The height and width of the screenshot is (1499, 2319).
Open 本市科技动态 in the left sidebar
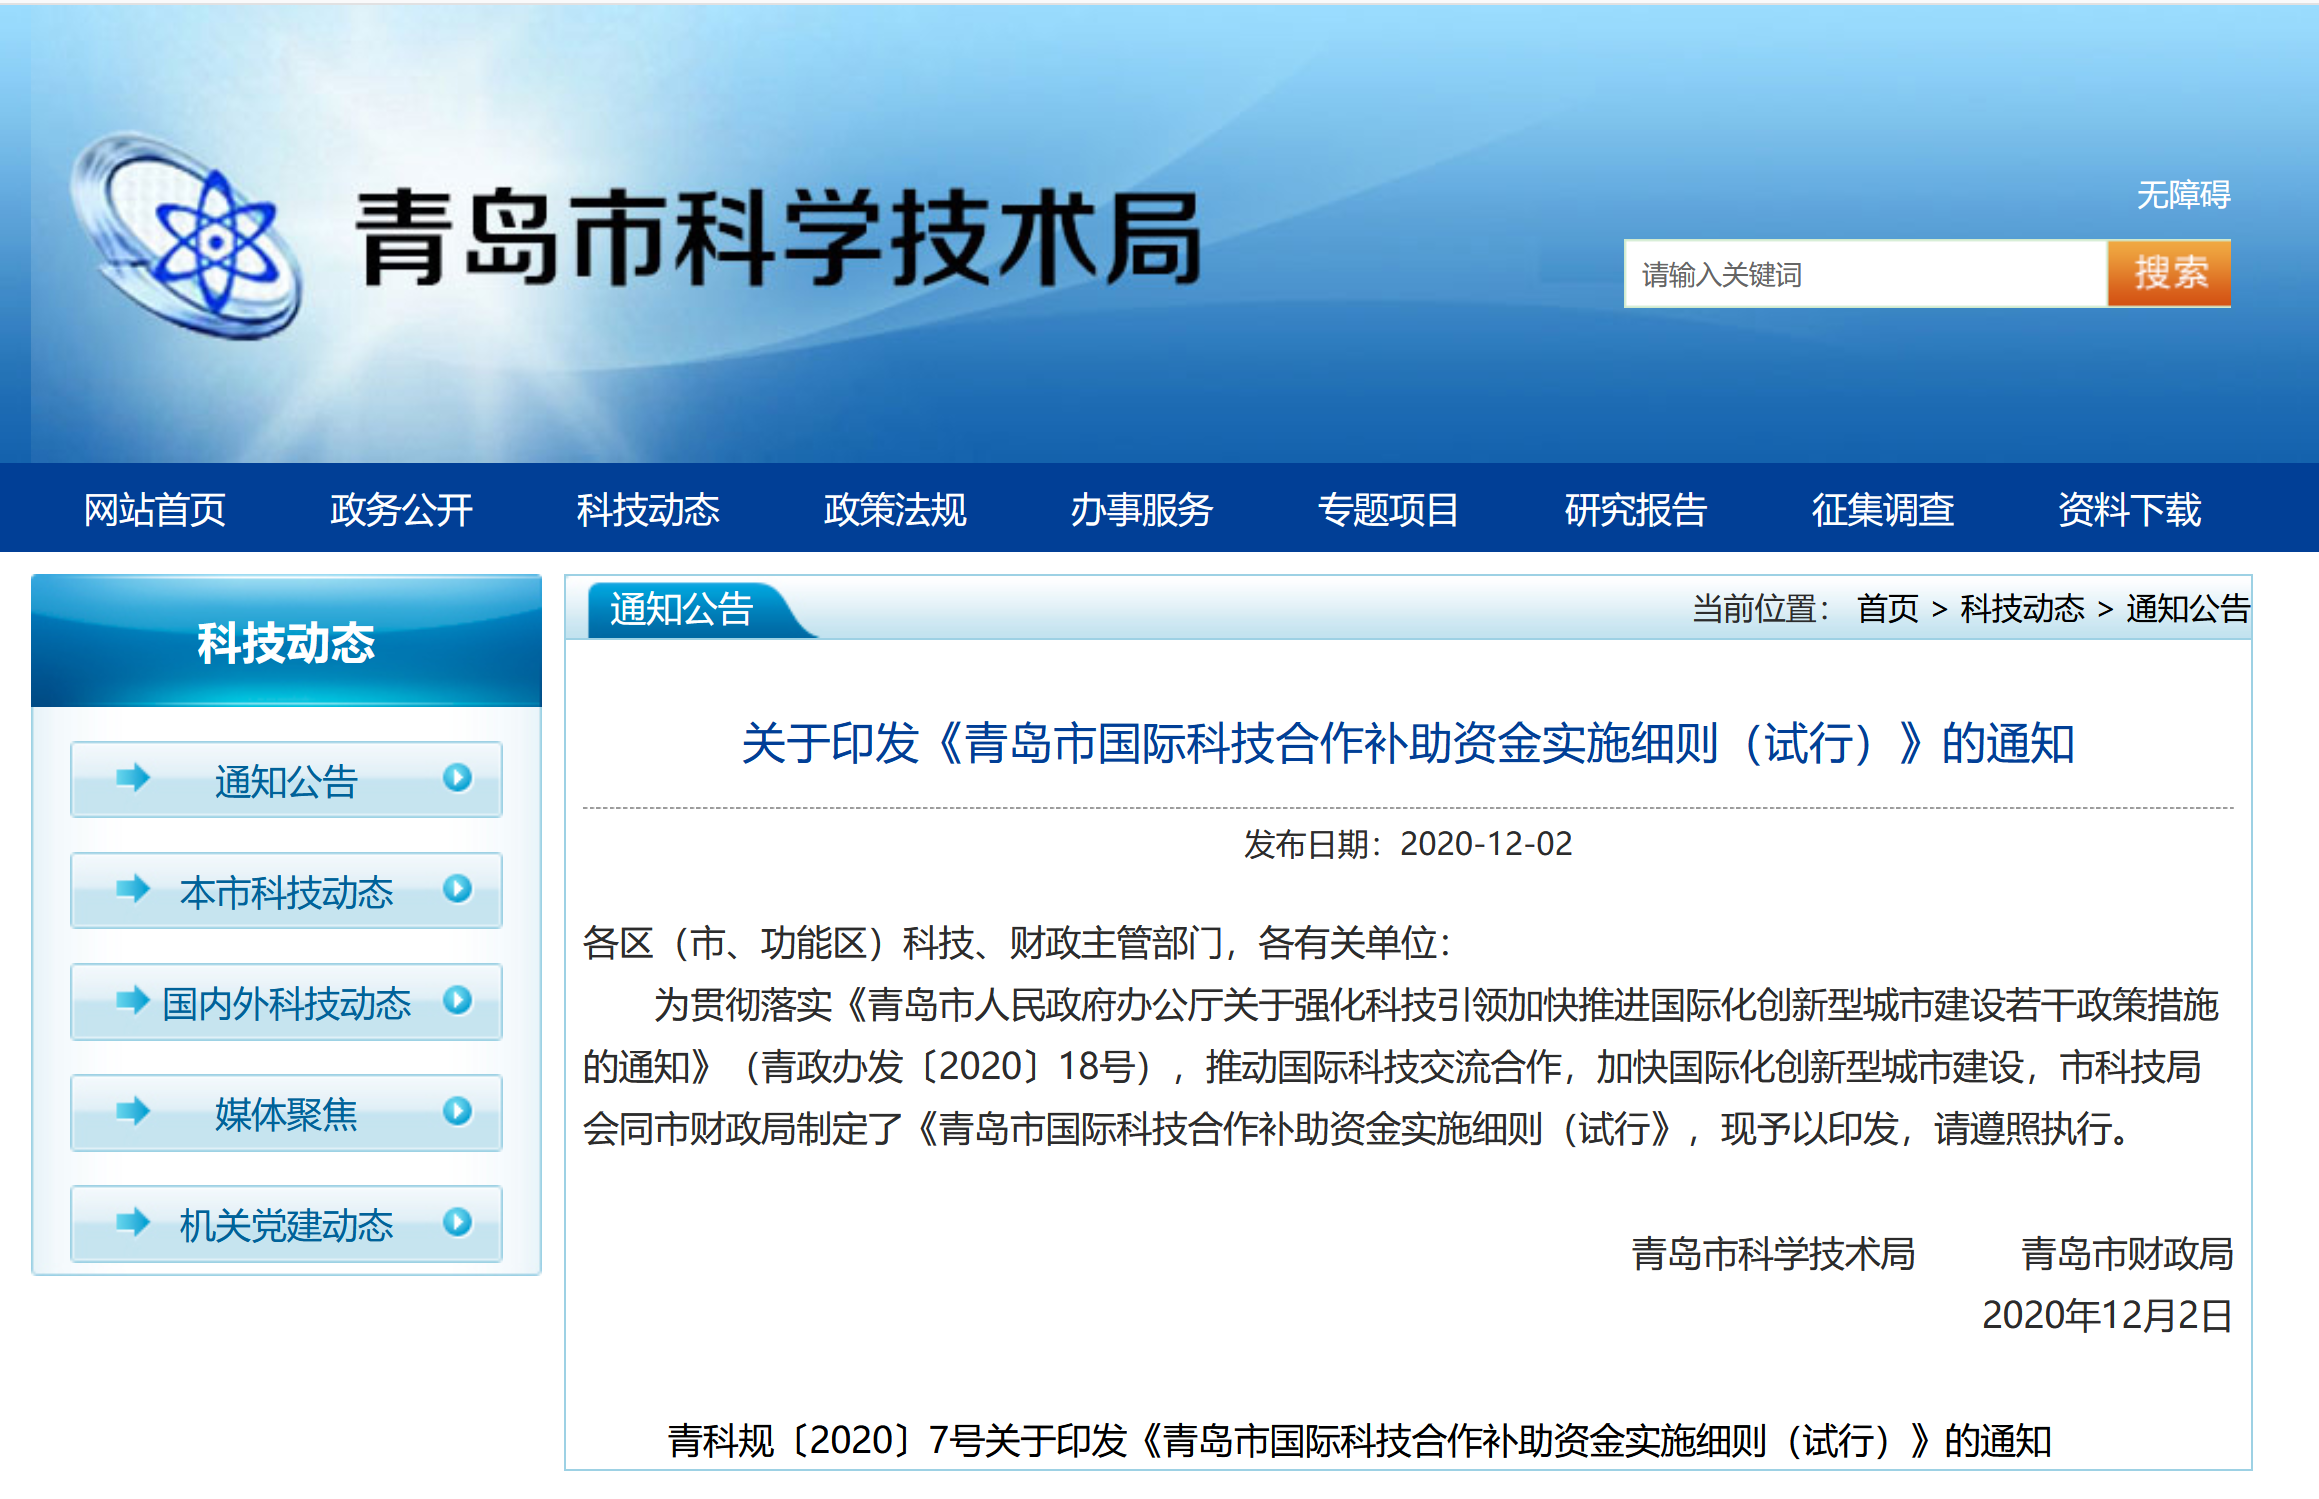pos(286,890)
